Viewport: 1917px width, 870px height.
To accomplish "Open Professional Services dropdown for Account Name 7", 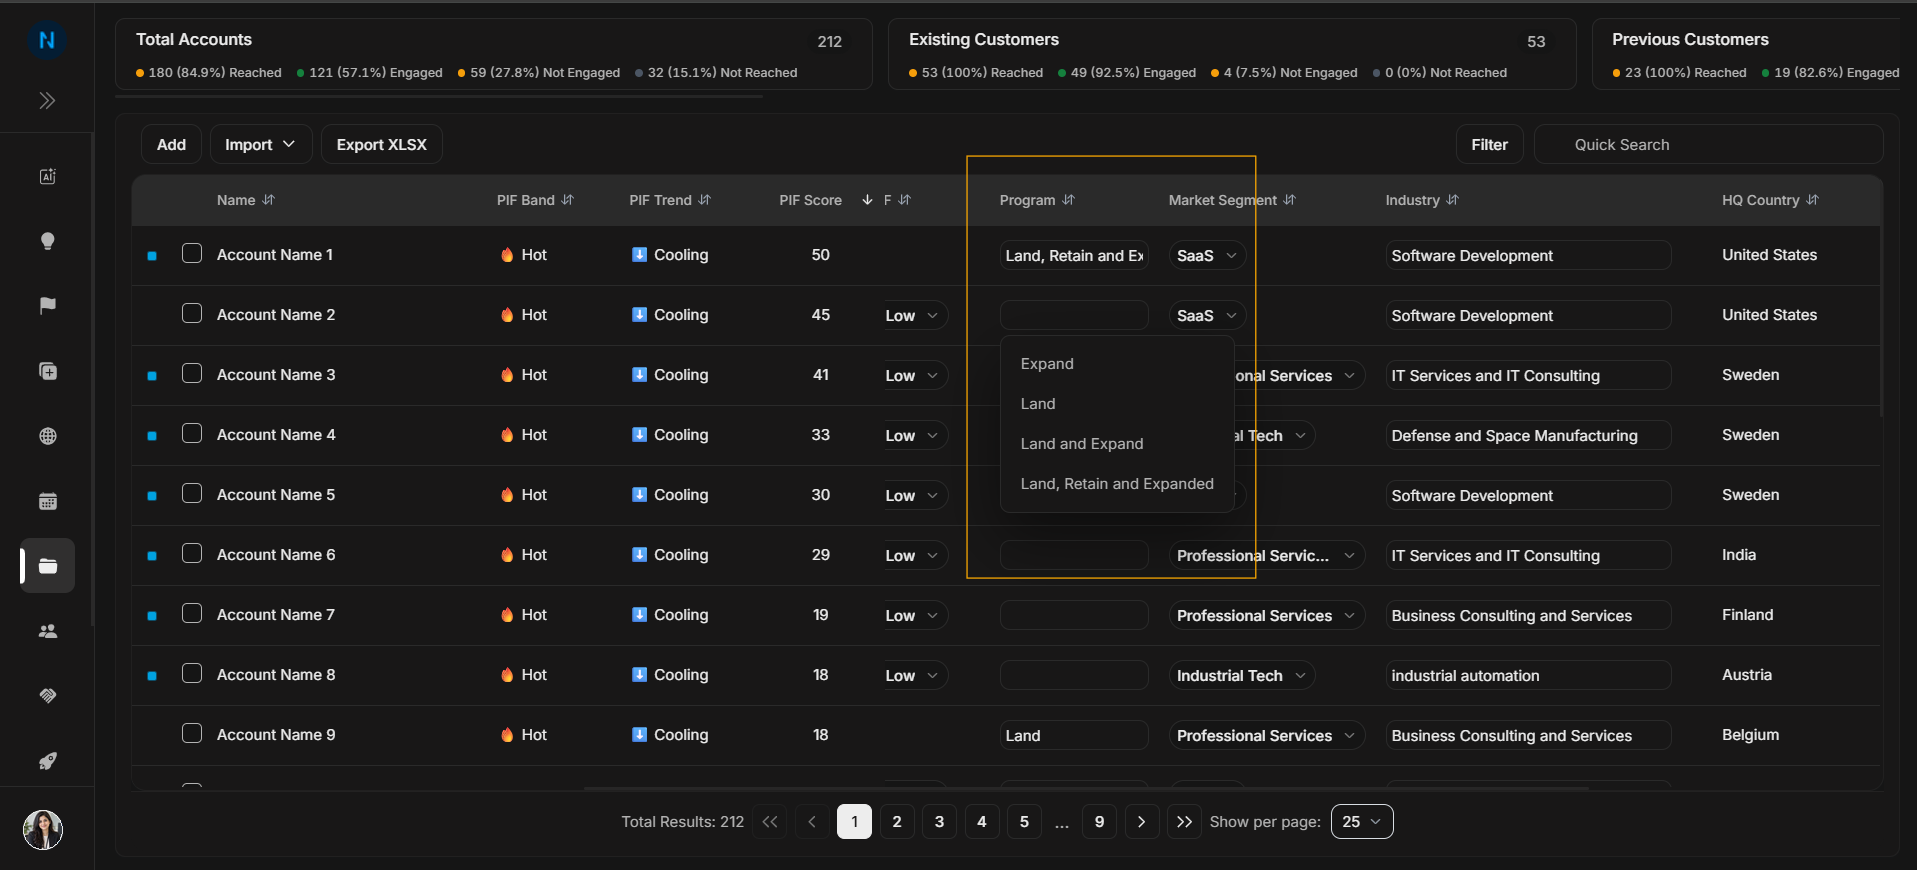I will (x=1267, y=616).
